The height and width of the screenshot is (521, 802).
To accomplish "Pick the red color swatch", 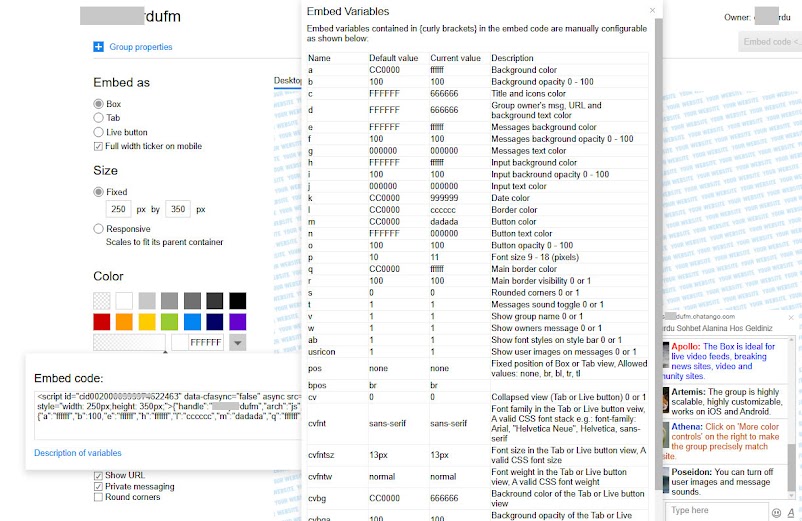I will [x=102, y=322].
